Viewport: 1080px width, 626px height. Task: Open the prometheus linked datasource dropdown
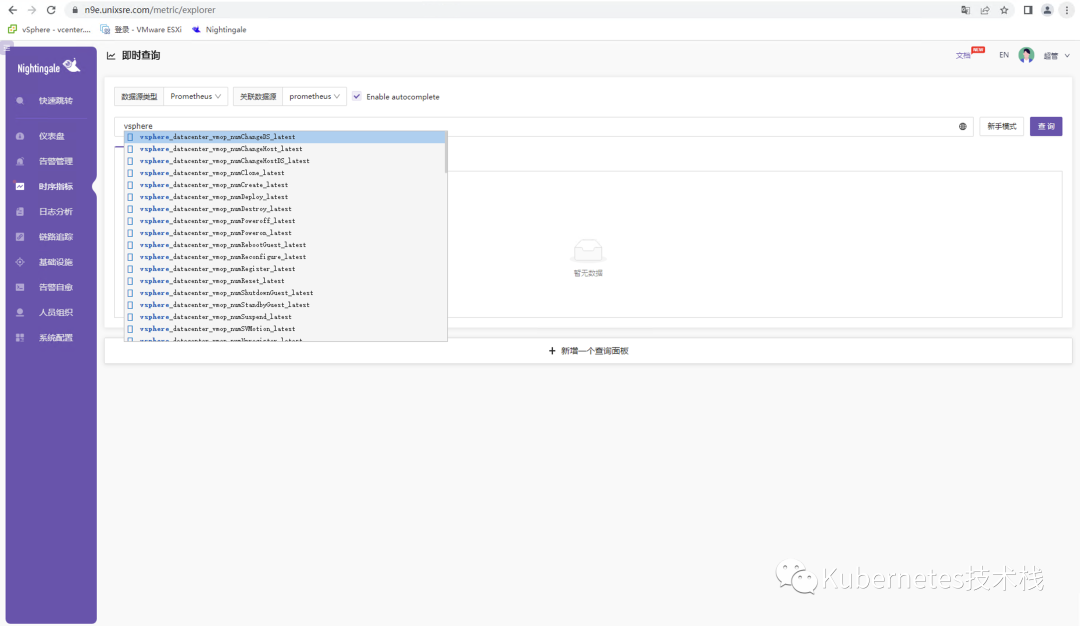(x=314, y=96)
